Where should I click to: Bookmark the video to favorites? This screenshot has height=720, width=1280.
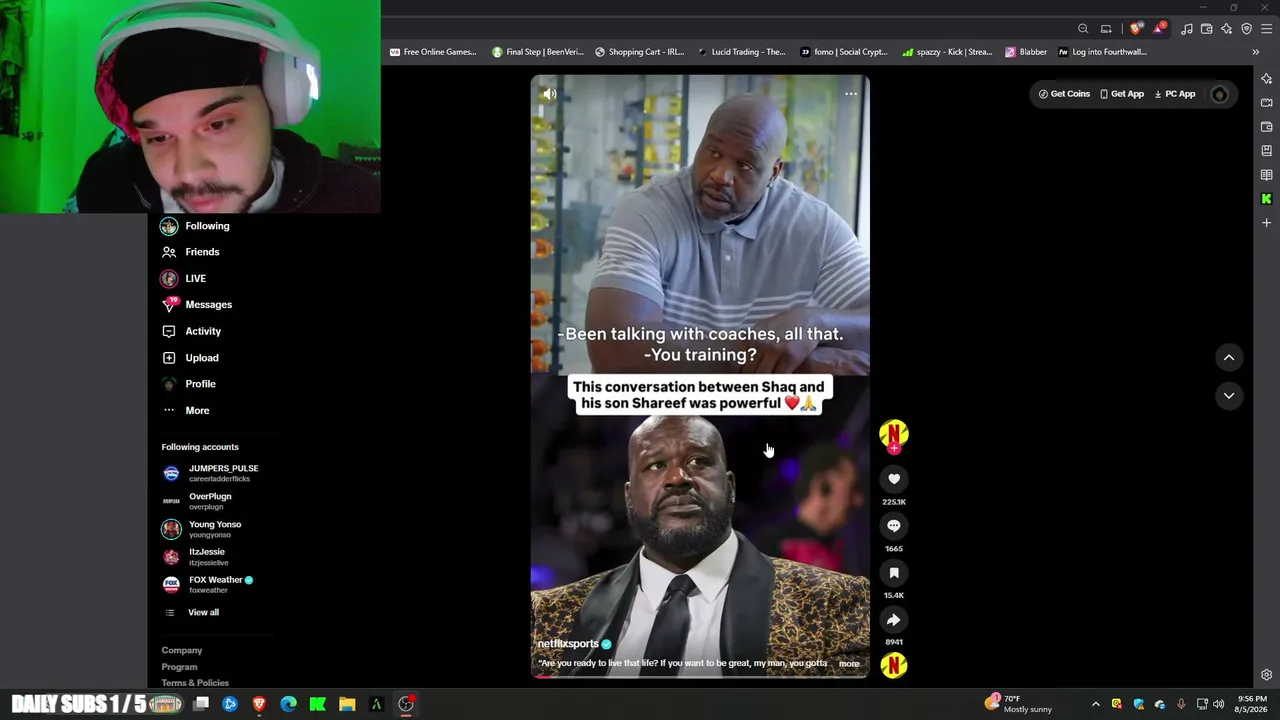(x=894, y=573)
